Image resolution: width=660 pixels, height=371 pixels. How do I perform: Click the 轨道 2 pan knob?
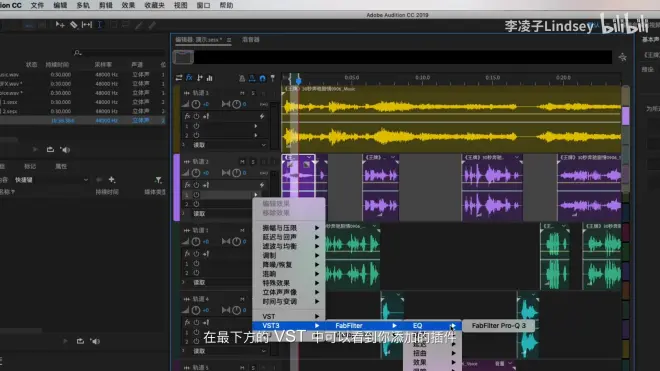pos(237,173)
